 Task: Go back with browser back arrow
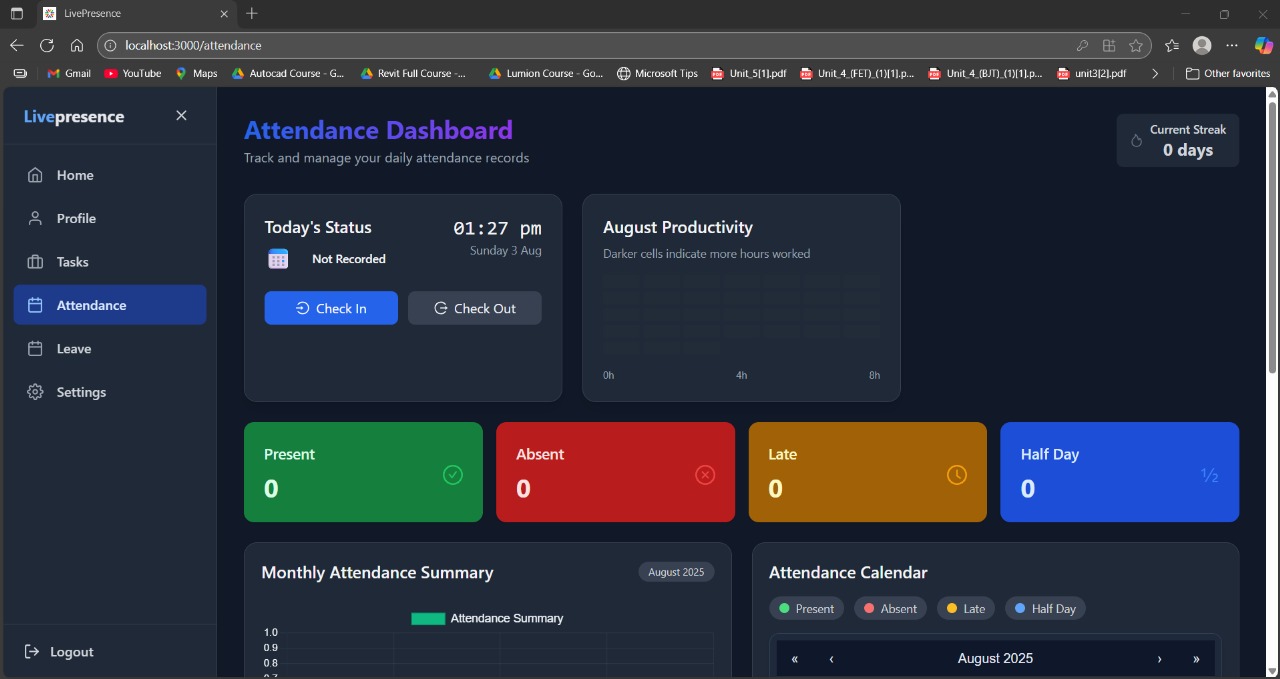point(16,46)
